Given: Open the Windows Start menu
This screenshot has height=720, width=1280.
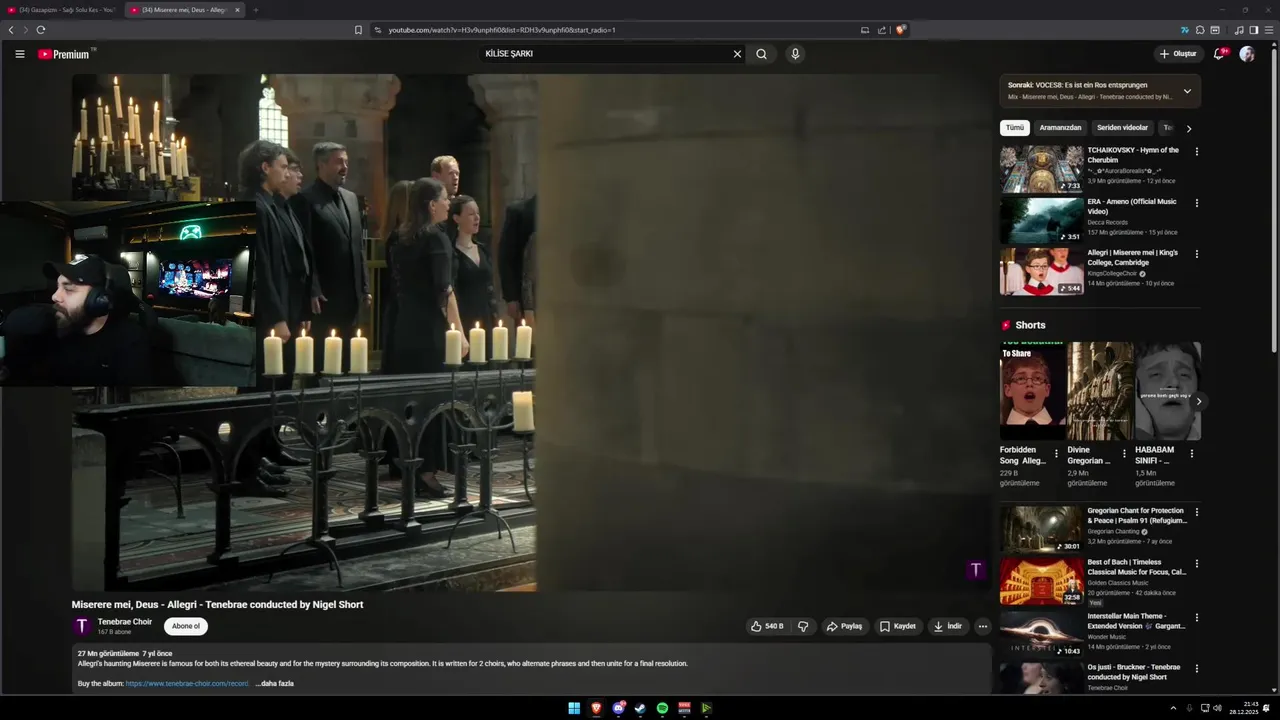Looking at the screenshot, I should (574, 708).
